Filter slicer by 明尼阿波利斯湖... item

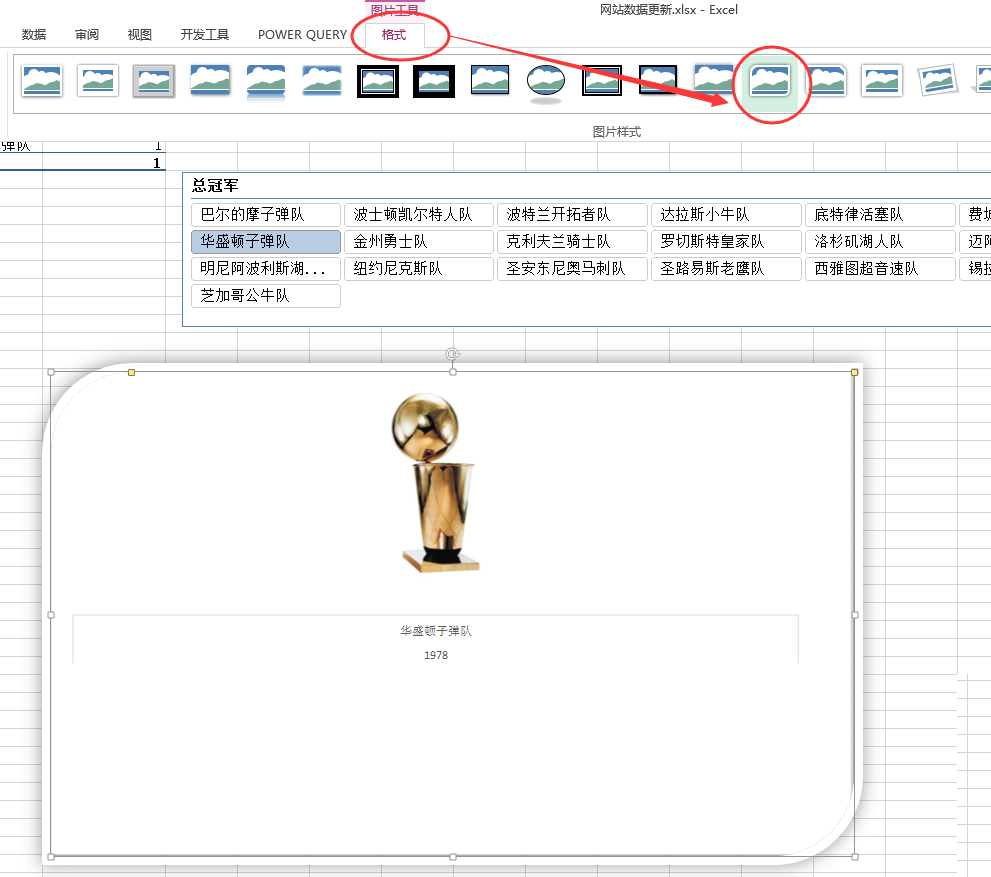pos(266,269)
